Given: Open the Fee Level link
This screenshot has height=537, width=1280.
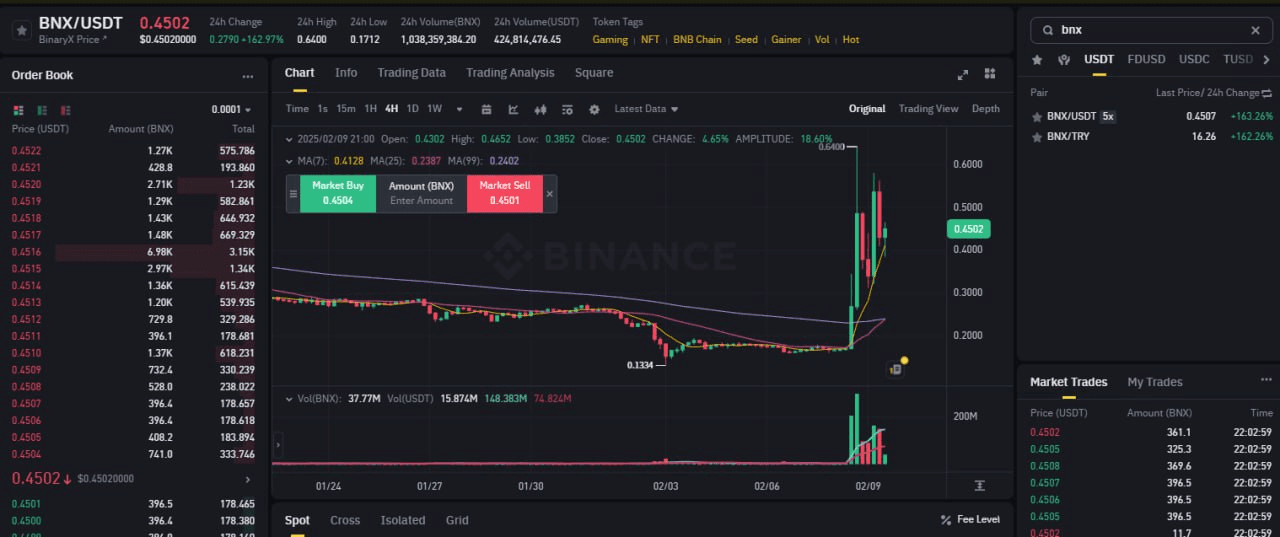Looking at the screenshot, I should (970, 520).
